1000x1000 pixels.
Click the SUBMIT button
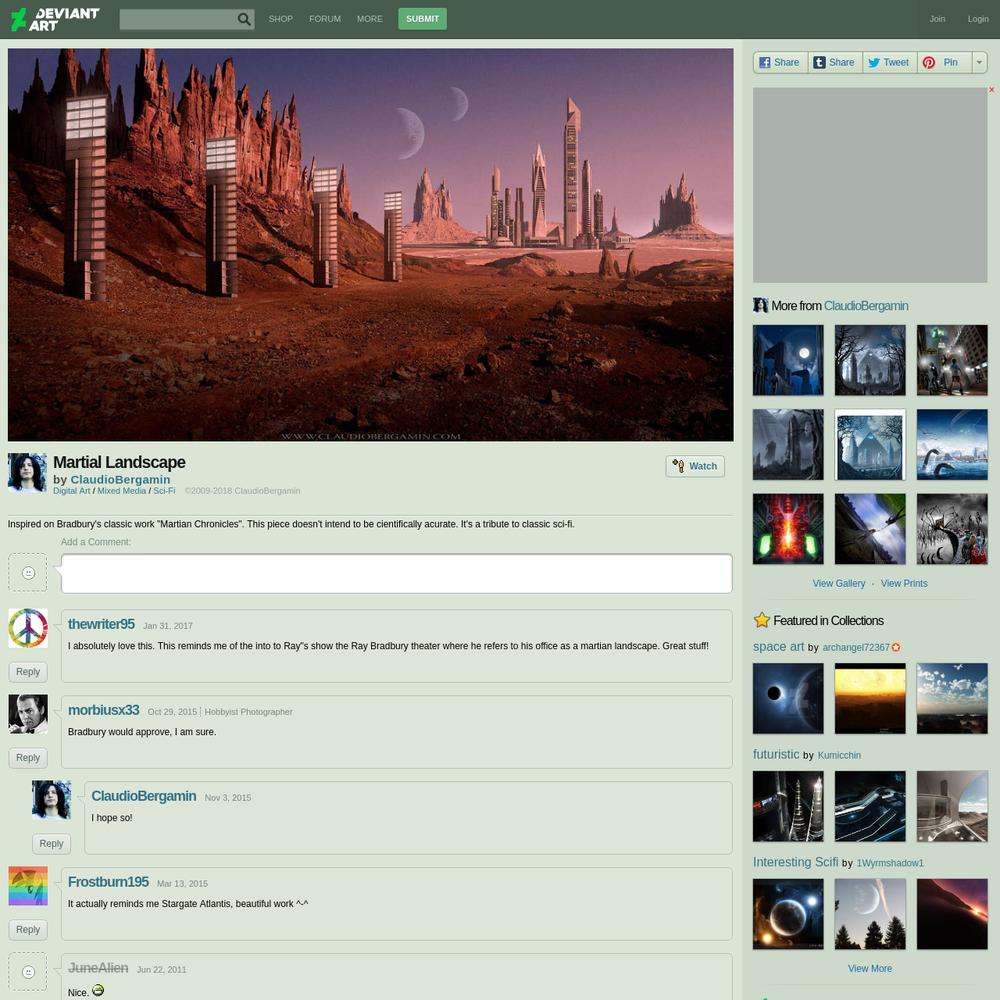pos(422,19)
